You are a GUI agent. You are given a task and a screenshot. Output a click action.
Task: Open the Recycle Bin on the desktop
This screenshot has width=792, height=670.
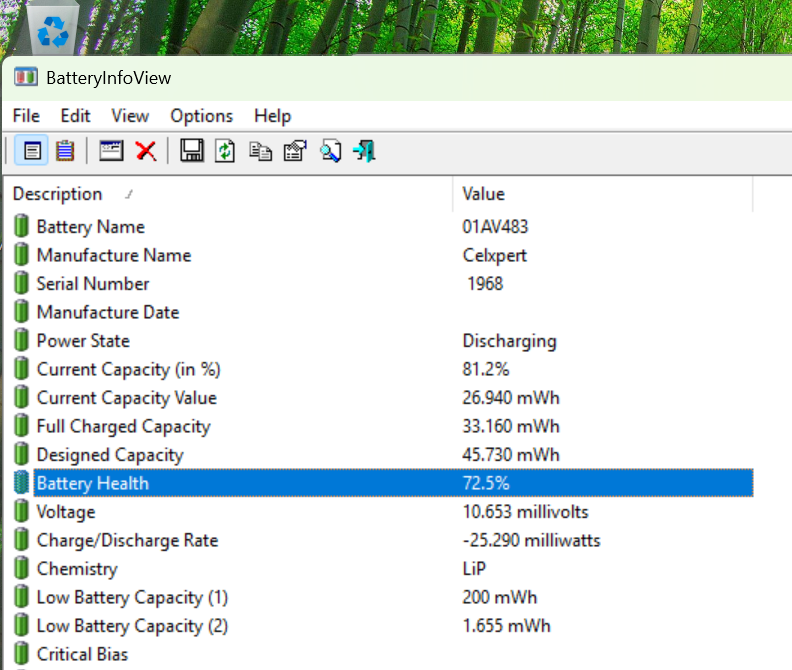[x=54, y=28]
